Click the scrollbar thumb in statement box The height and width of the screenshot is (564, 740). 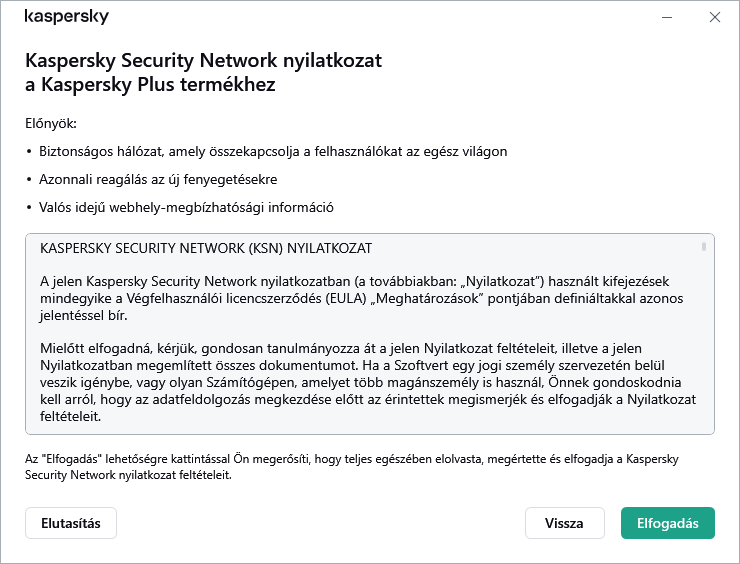point(704,246)
